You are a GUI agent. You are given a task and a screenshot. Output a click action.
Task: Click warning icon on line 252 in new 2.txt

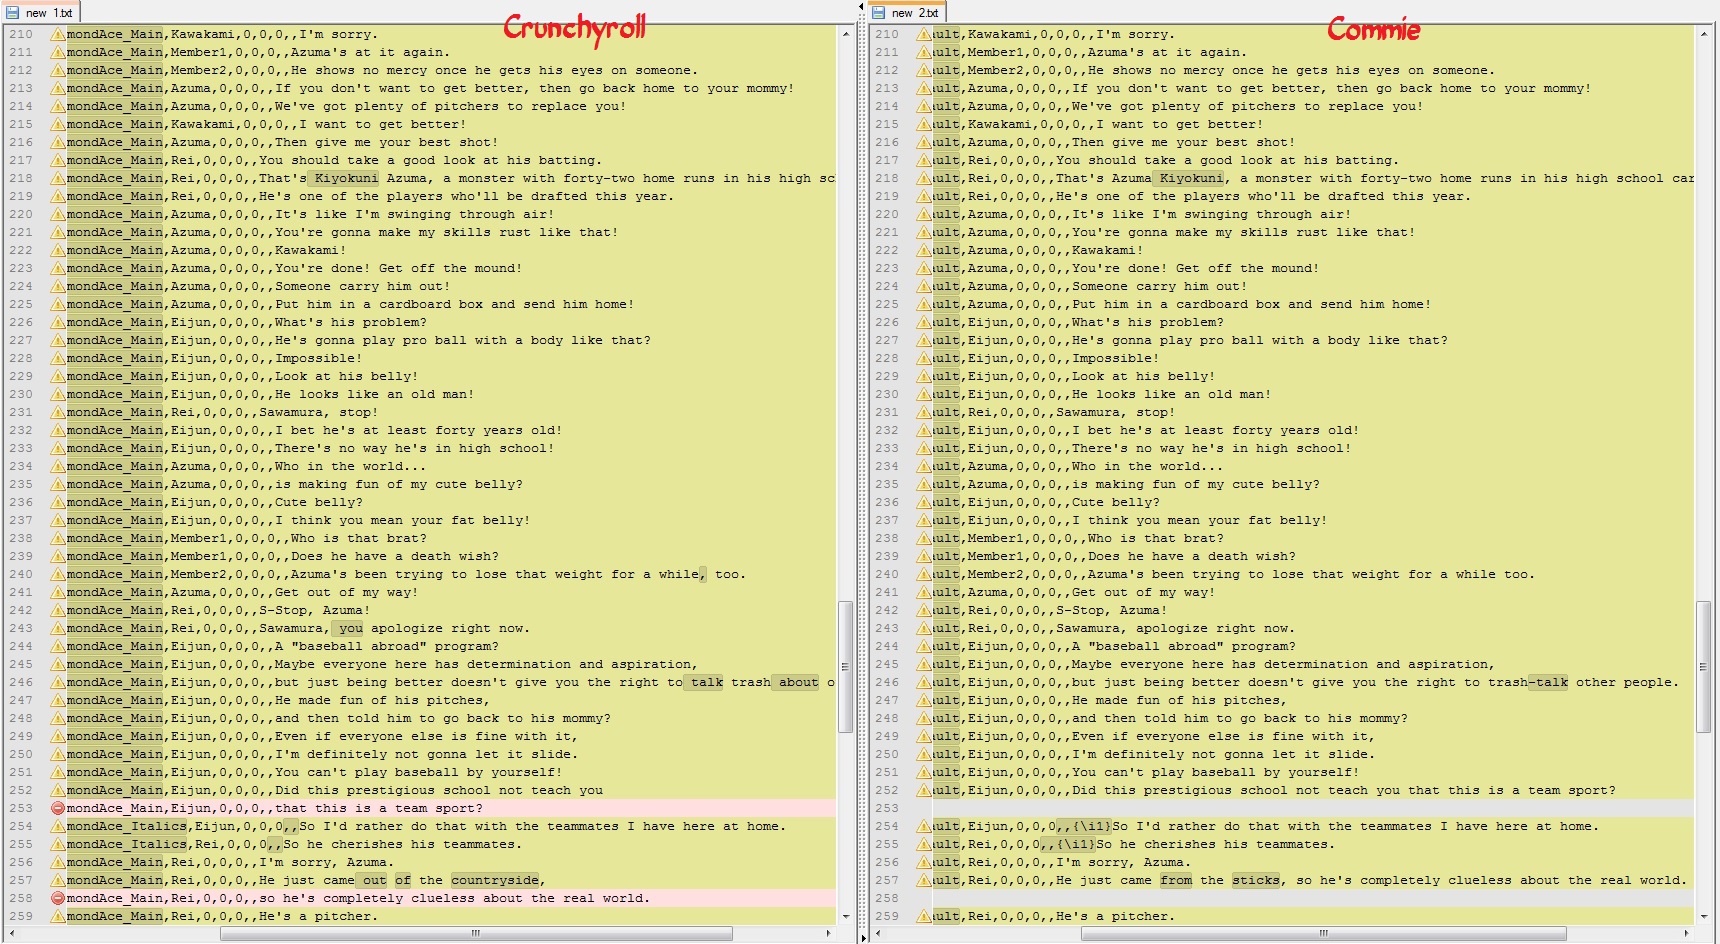[924, 790]
